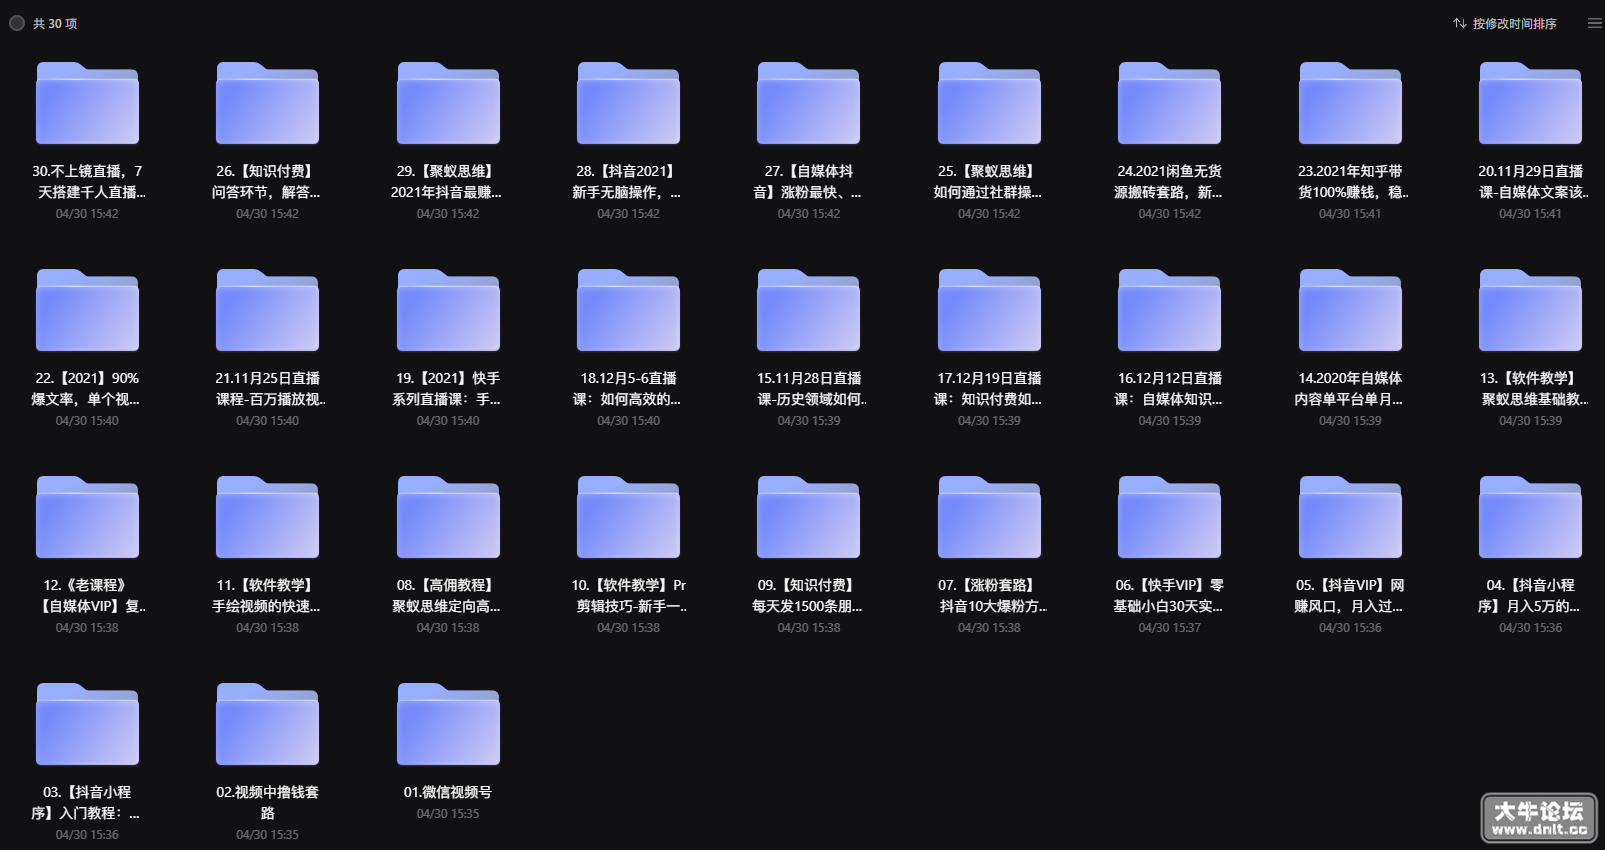The width and height of the screenshot is (1605, 850).
Task: Open folder 17.12月19日直播课
Action: pyautogui.click(x=989, y=310)
